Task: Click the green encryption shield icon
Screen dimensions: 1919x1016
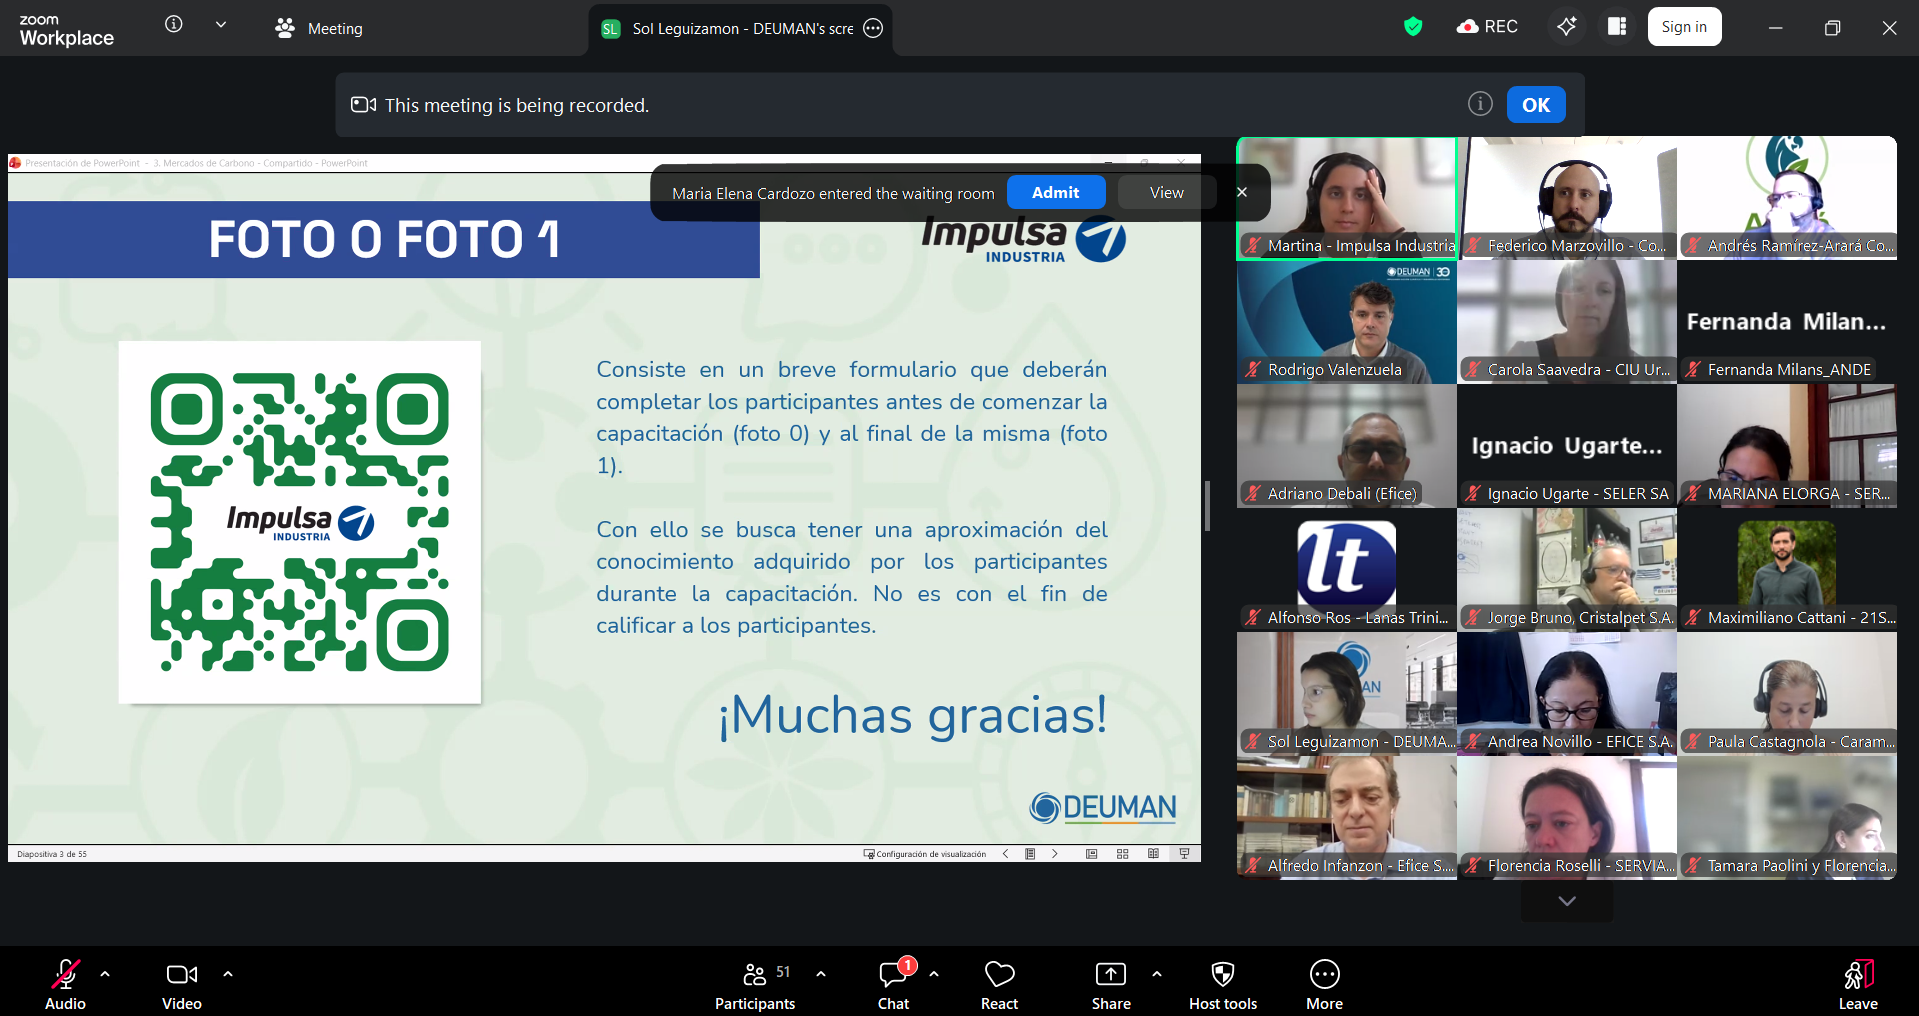Action: coord(1412,27)
